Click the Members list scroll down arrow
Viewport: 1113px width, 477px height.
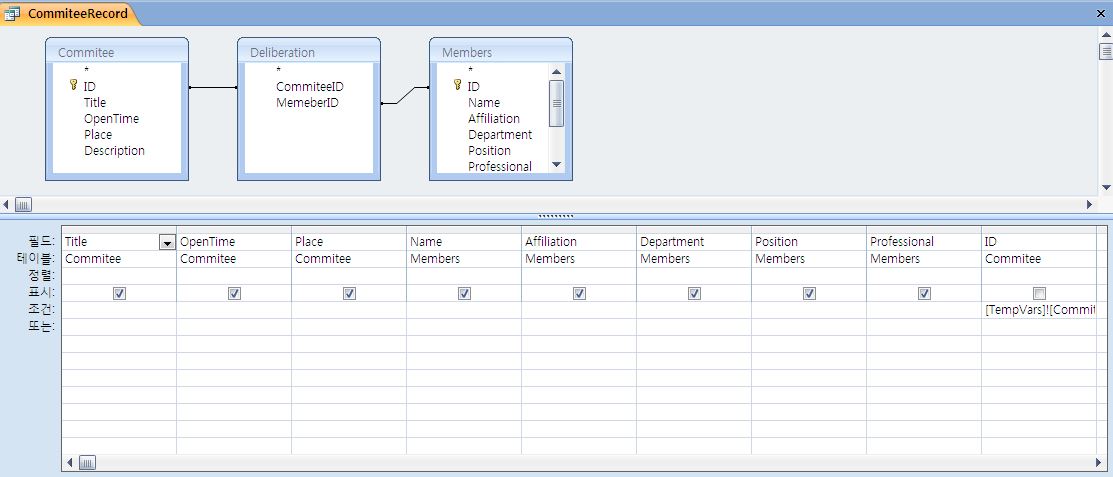[x=556, y=165]
